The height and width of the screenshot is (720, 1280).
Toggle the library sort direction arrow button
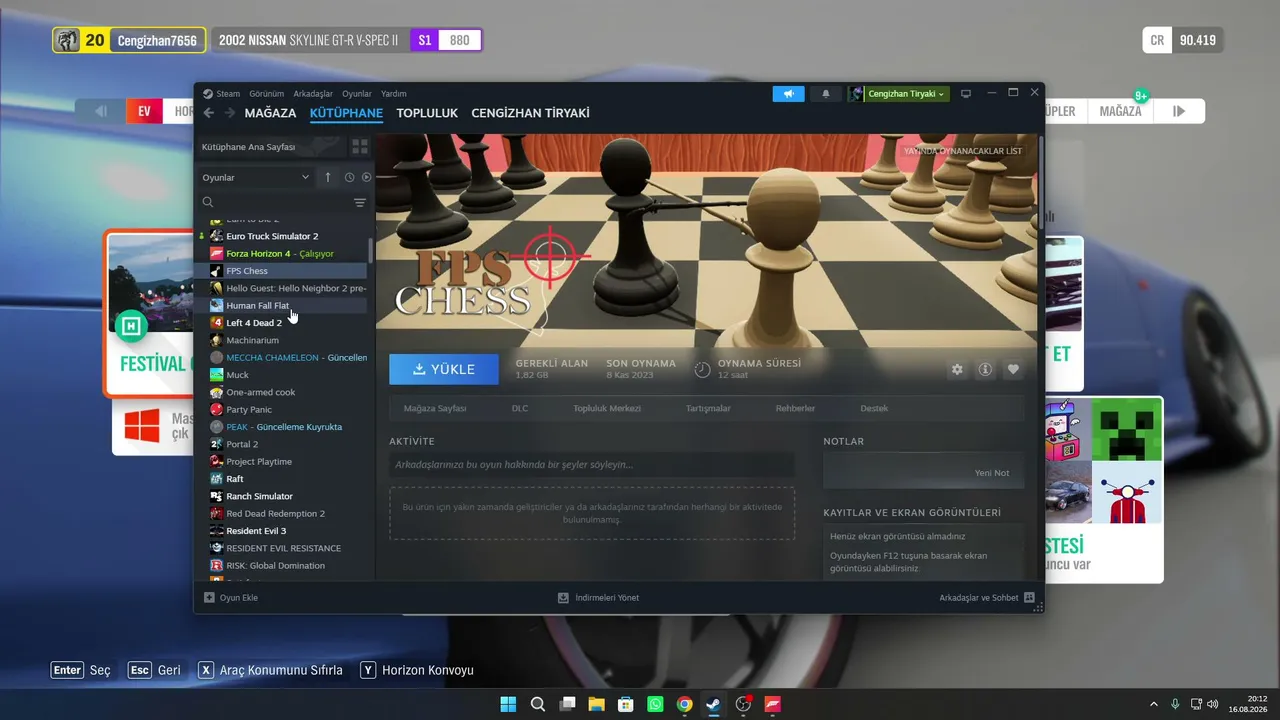(328, 177)
